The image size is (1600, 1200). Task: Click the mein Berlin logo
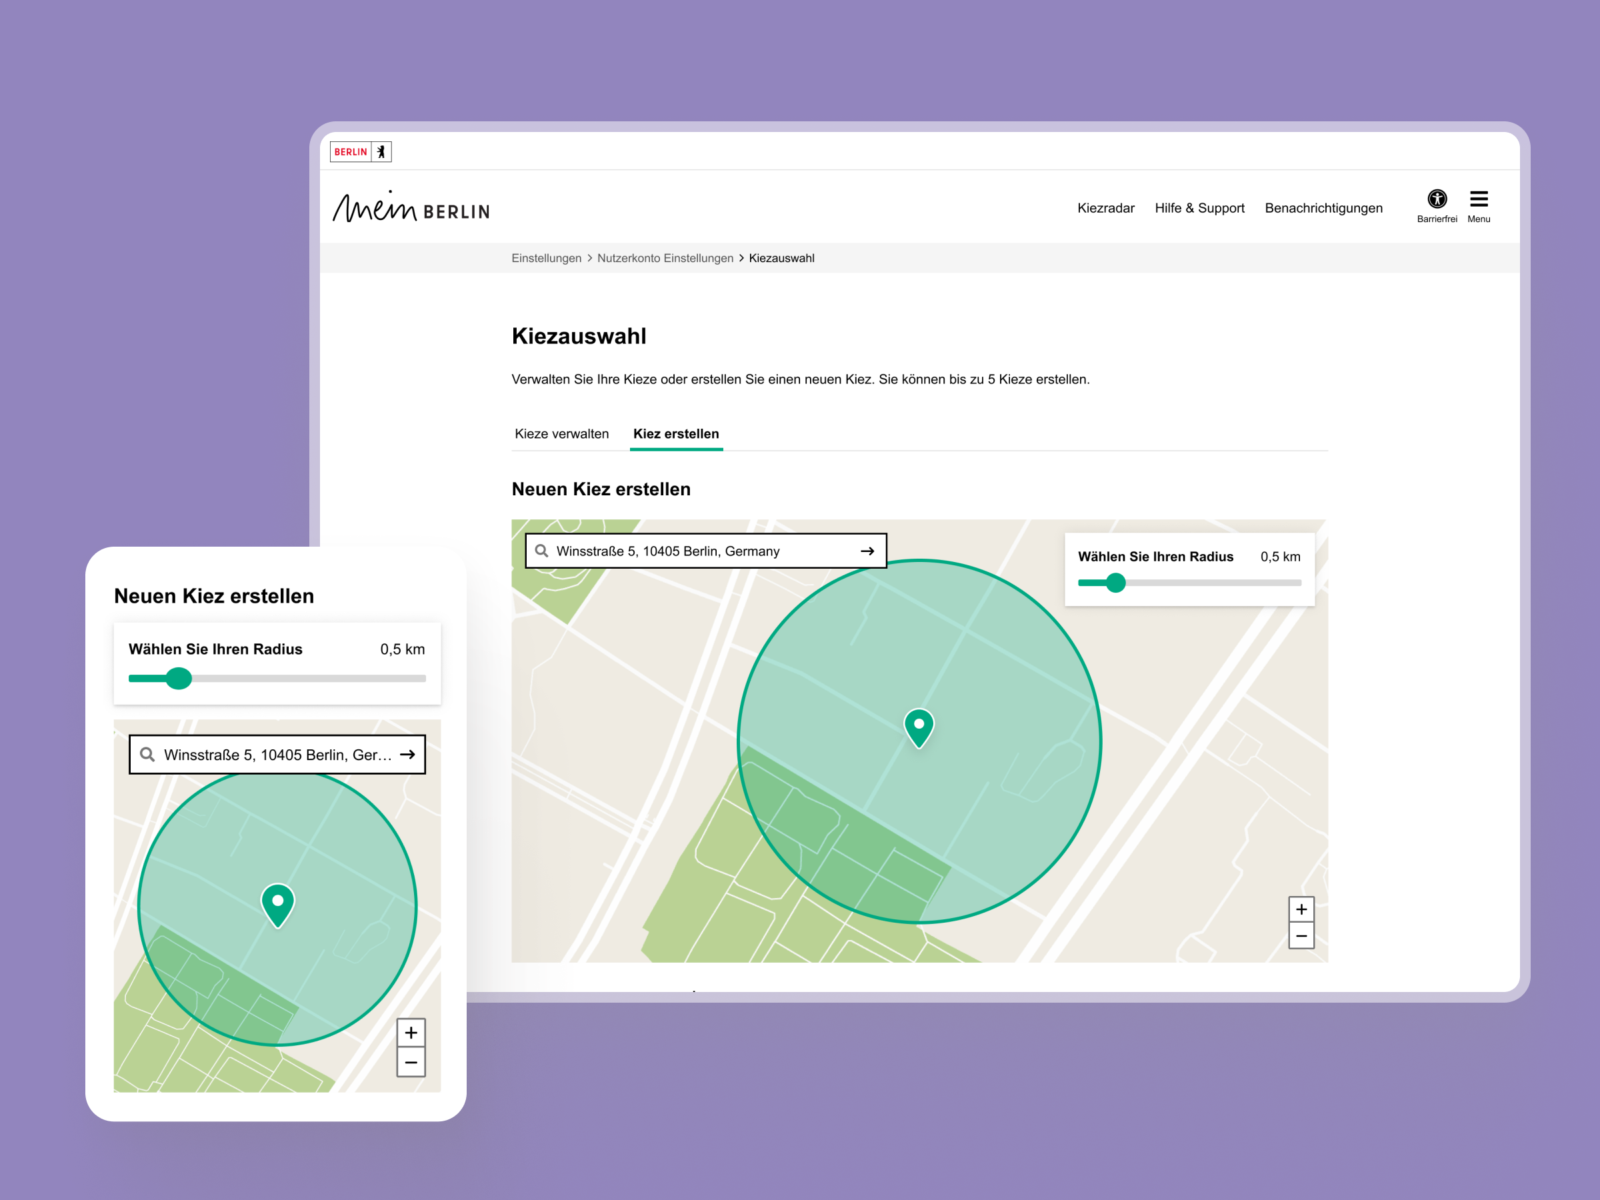coord(411,207)
